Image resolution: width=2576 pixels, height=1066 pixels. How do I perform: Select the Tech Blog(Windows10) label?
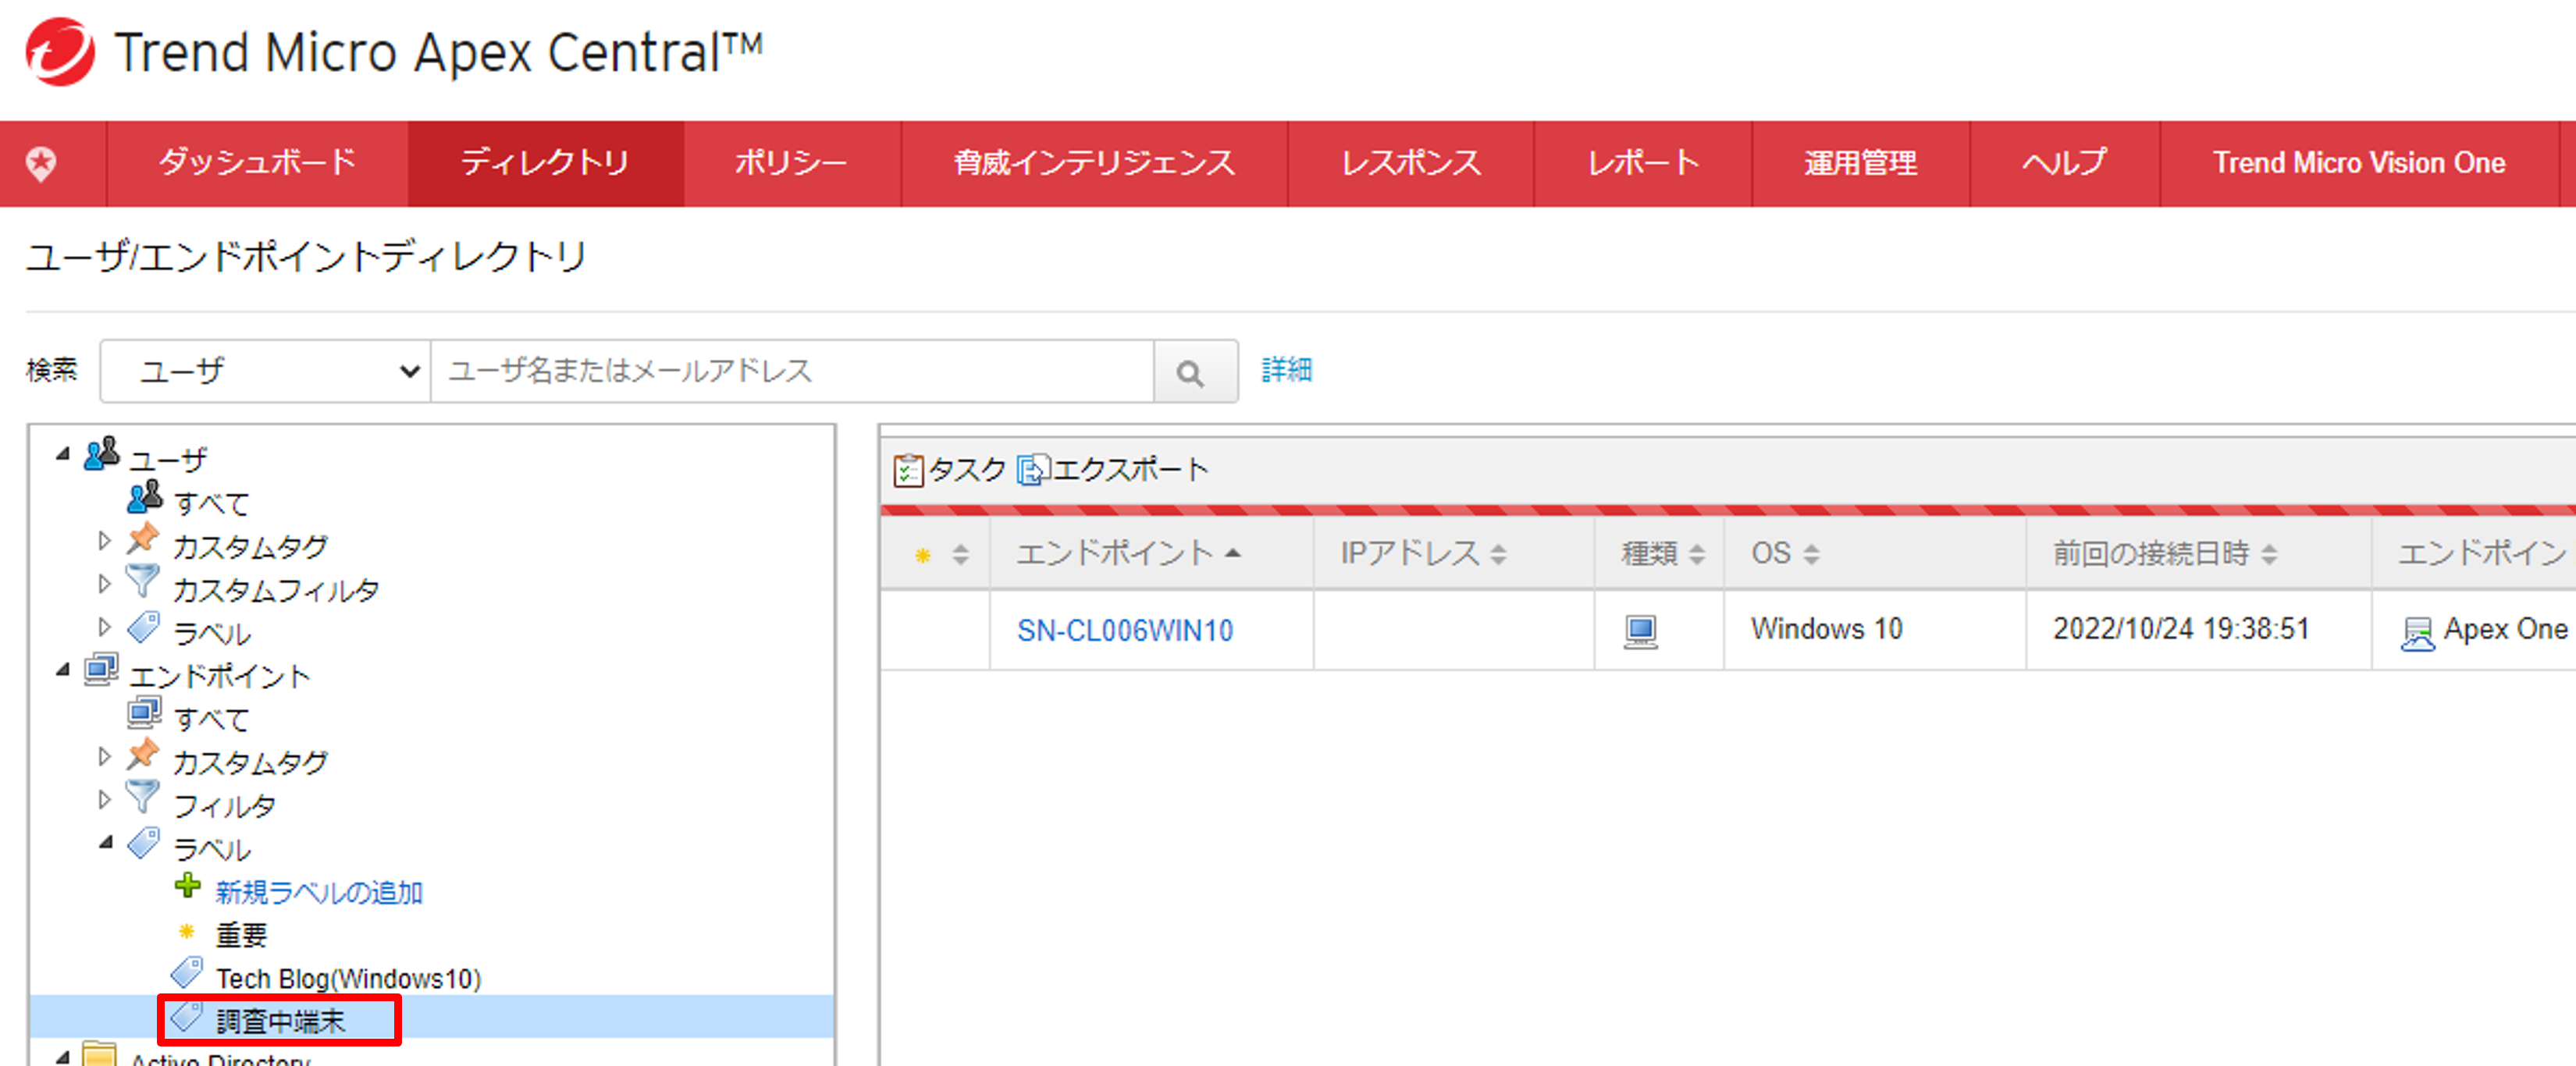click(347, 978)
